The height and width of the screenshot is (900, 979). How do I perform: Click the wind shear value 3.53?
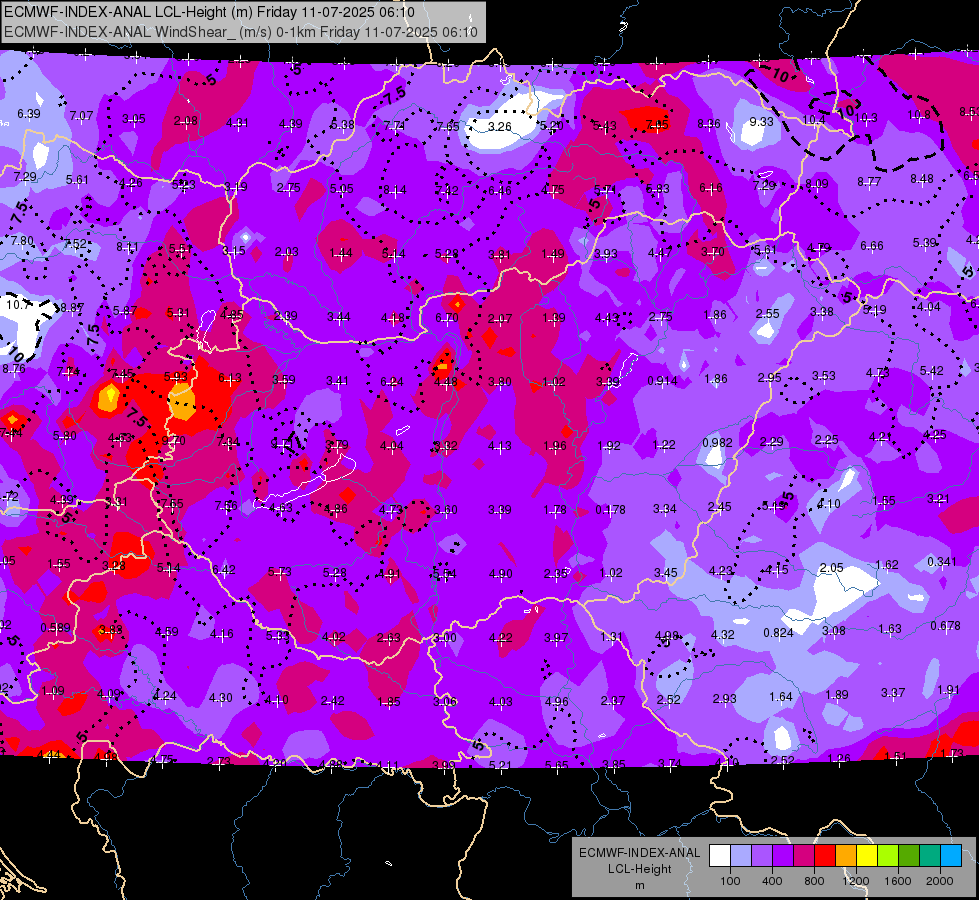(824, 375)
